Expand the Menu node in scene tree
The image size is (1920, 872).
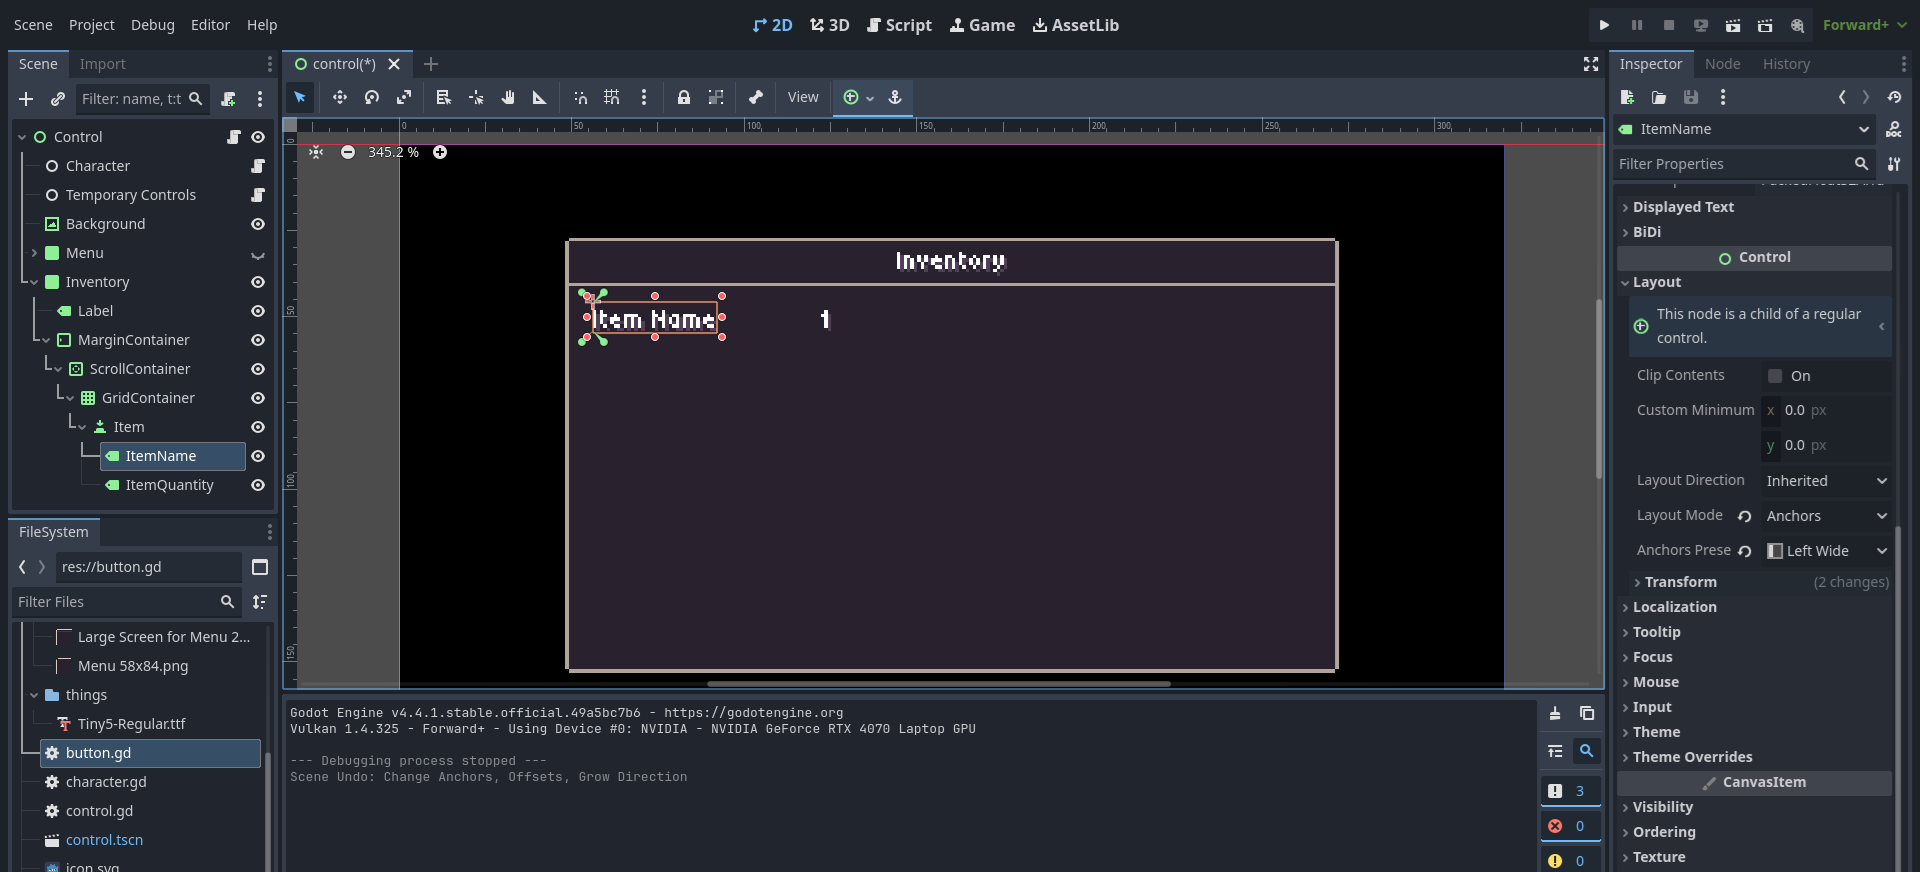coord(34,253)
